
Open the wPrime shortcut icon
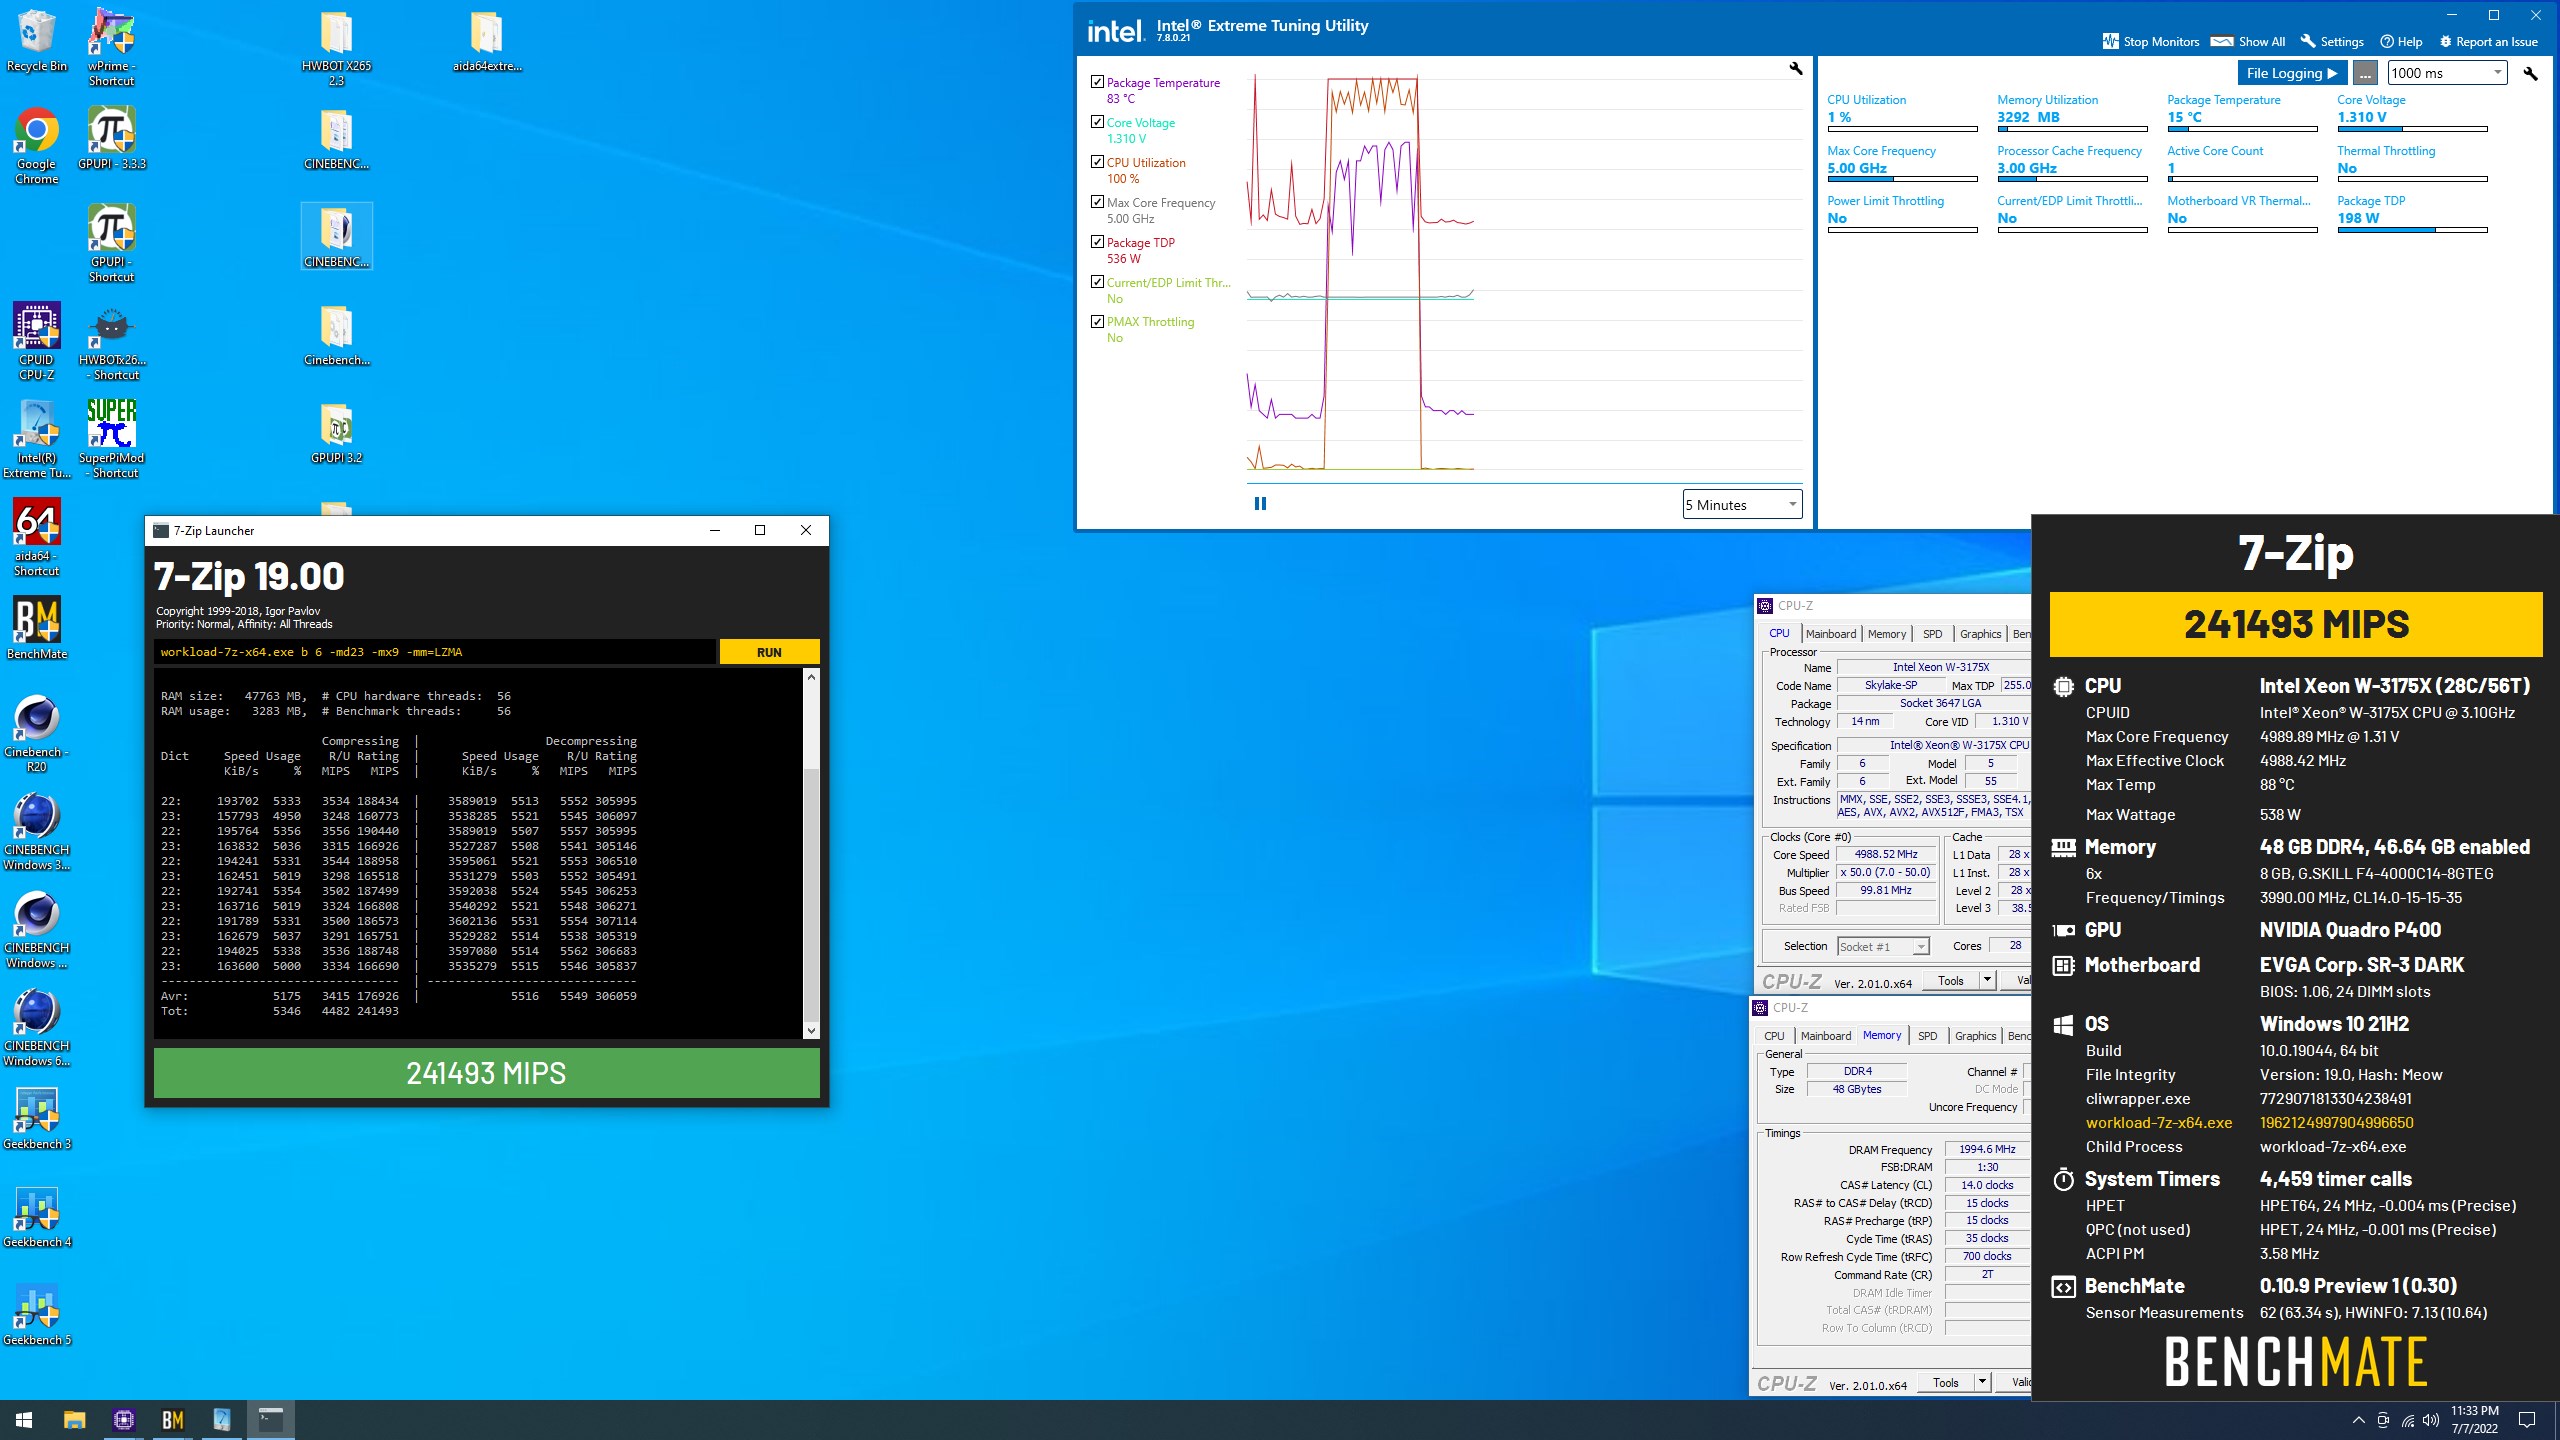pyautogui.click(x=111, y=47)
